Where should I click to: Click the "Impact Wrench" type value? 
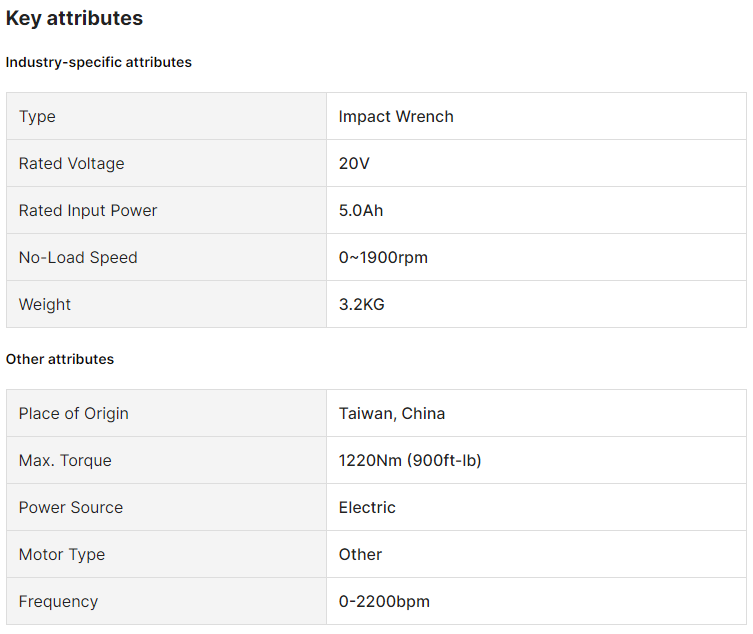396,116
